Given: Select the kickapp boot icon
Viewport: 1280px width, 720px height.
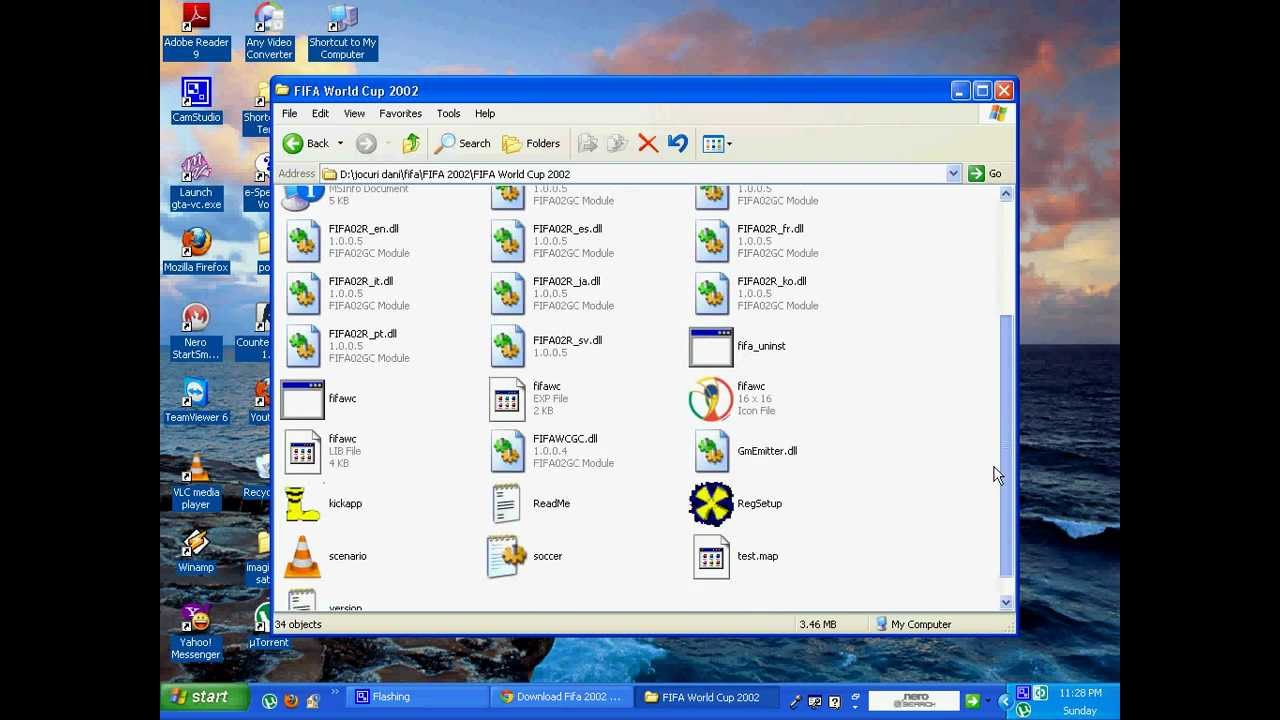Looking at the screenshot, I should (323, 504).
